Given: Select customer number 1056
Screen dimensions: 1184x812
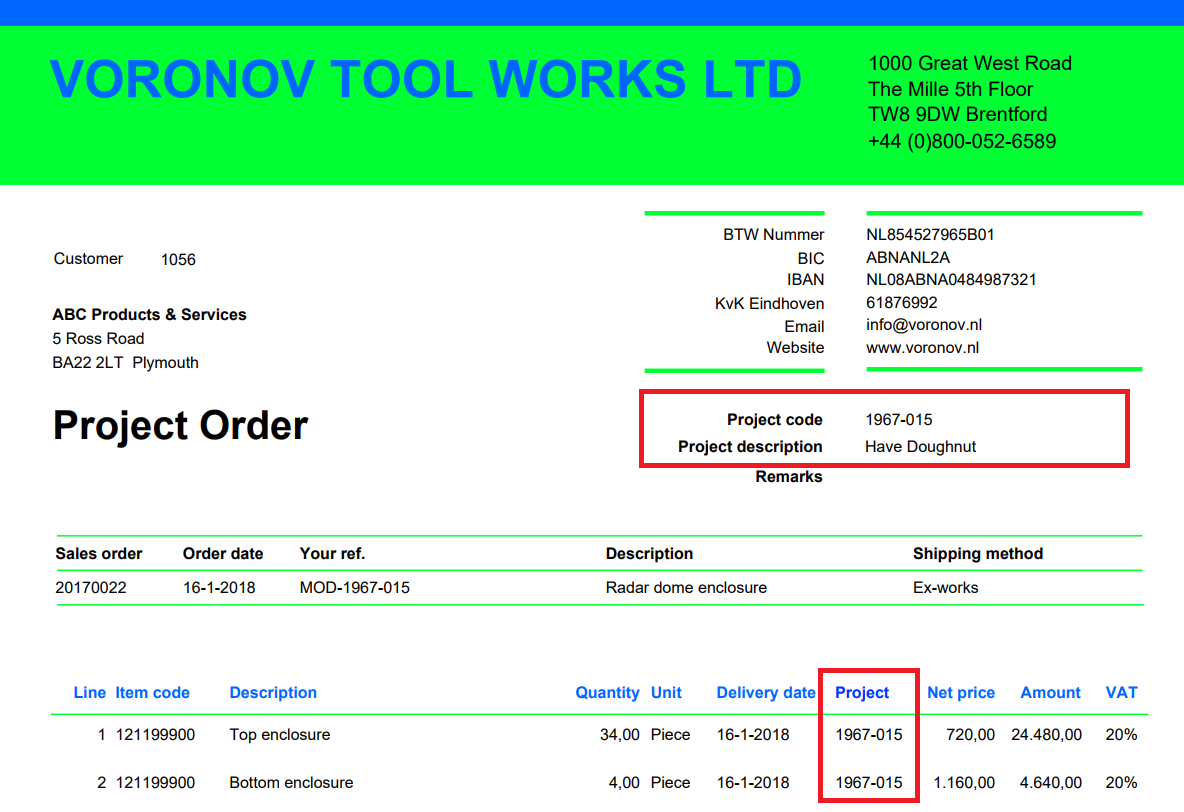Looking at the screenshot, I should coord(178,260).
